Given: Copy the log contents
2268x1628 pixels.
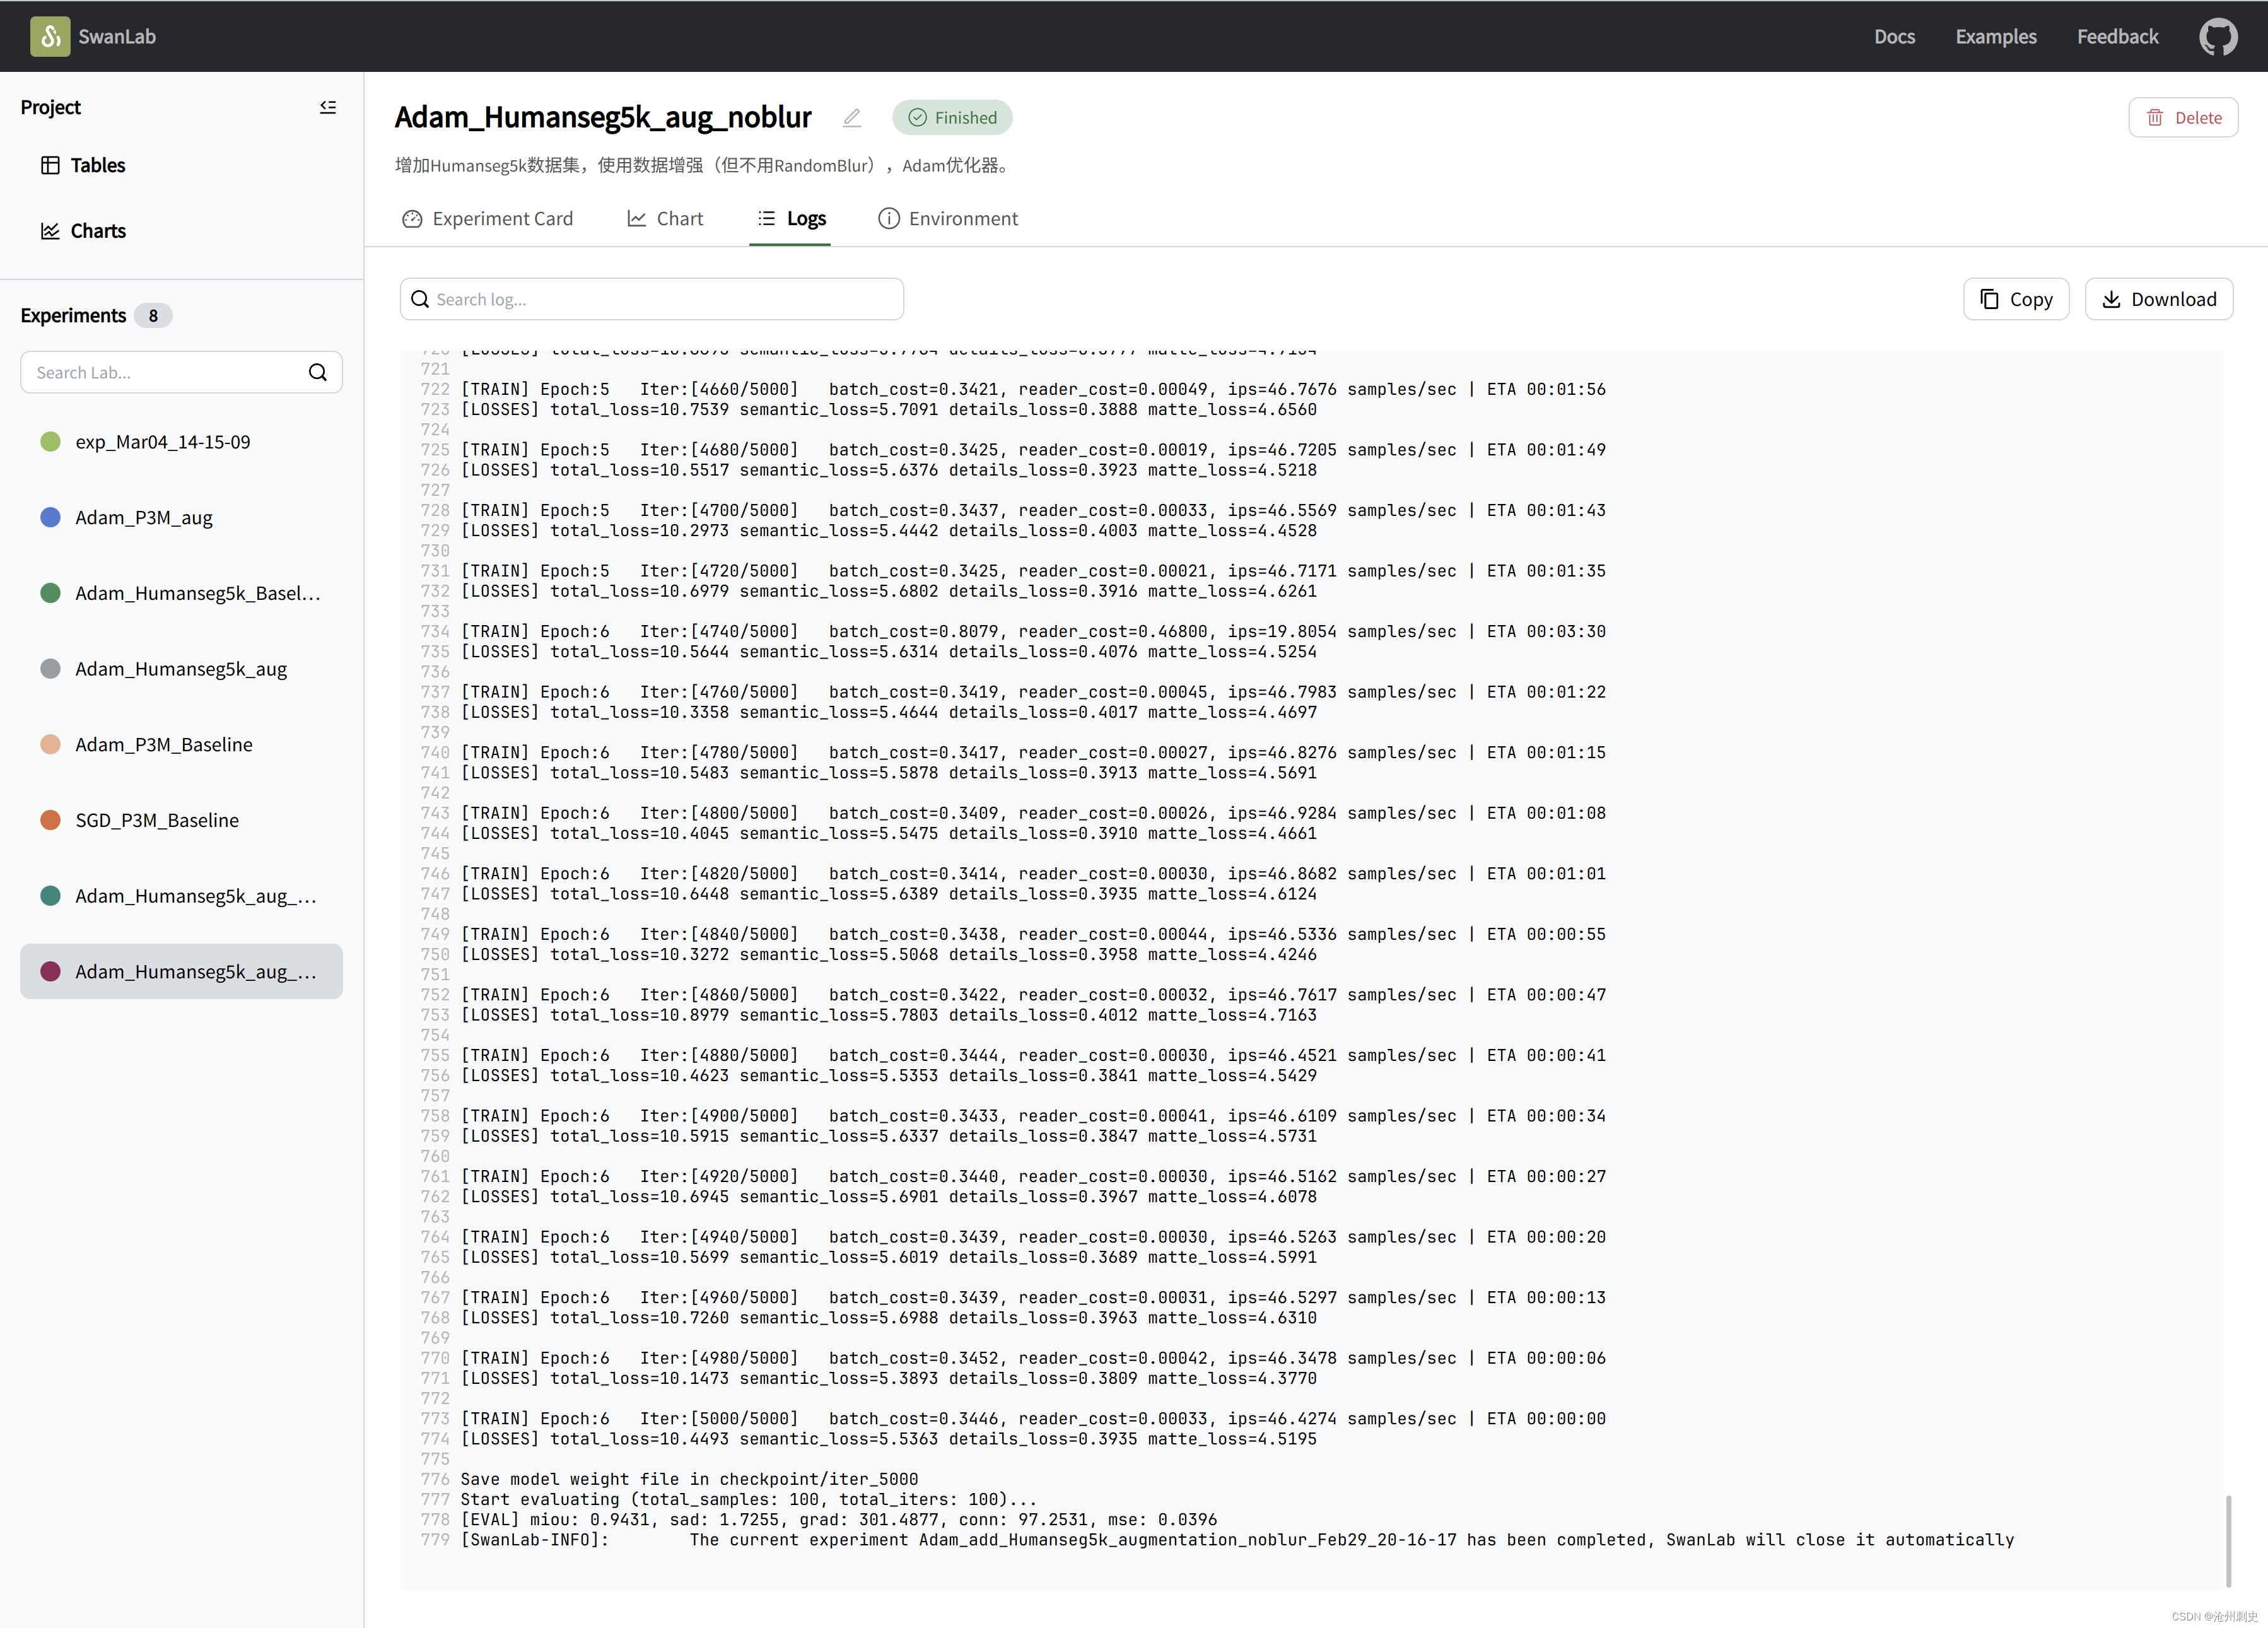Looking at the screenshot, I should tap(2015, 299).
